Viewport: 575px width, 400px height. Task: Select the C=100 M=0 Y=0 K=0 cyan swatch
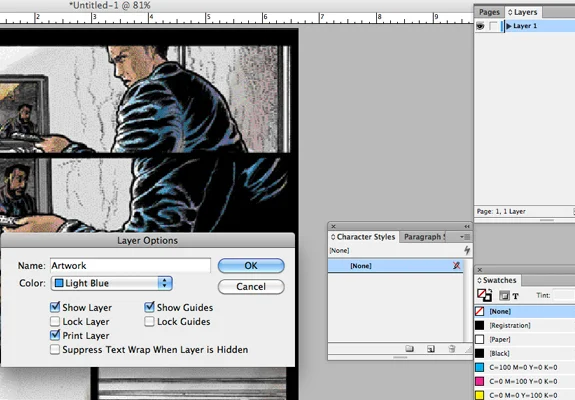point(524,367)
